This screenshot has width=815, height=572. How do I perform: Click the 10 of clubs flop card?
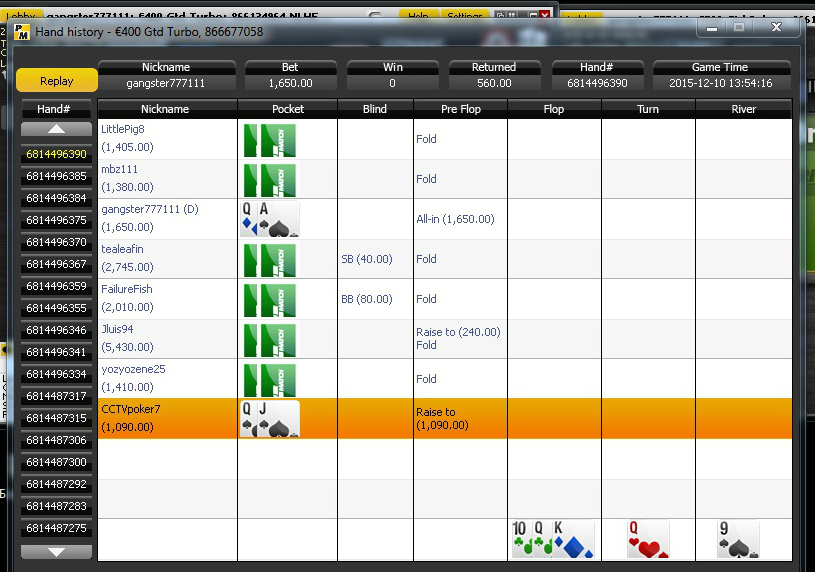[521, 539]
